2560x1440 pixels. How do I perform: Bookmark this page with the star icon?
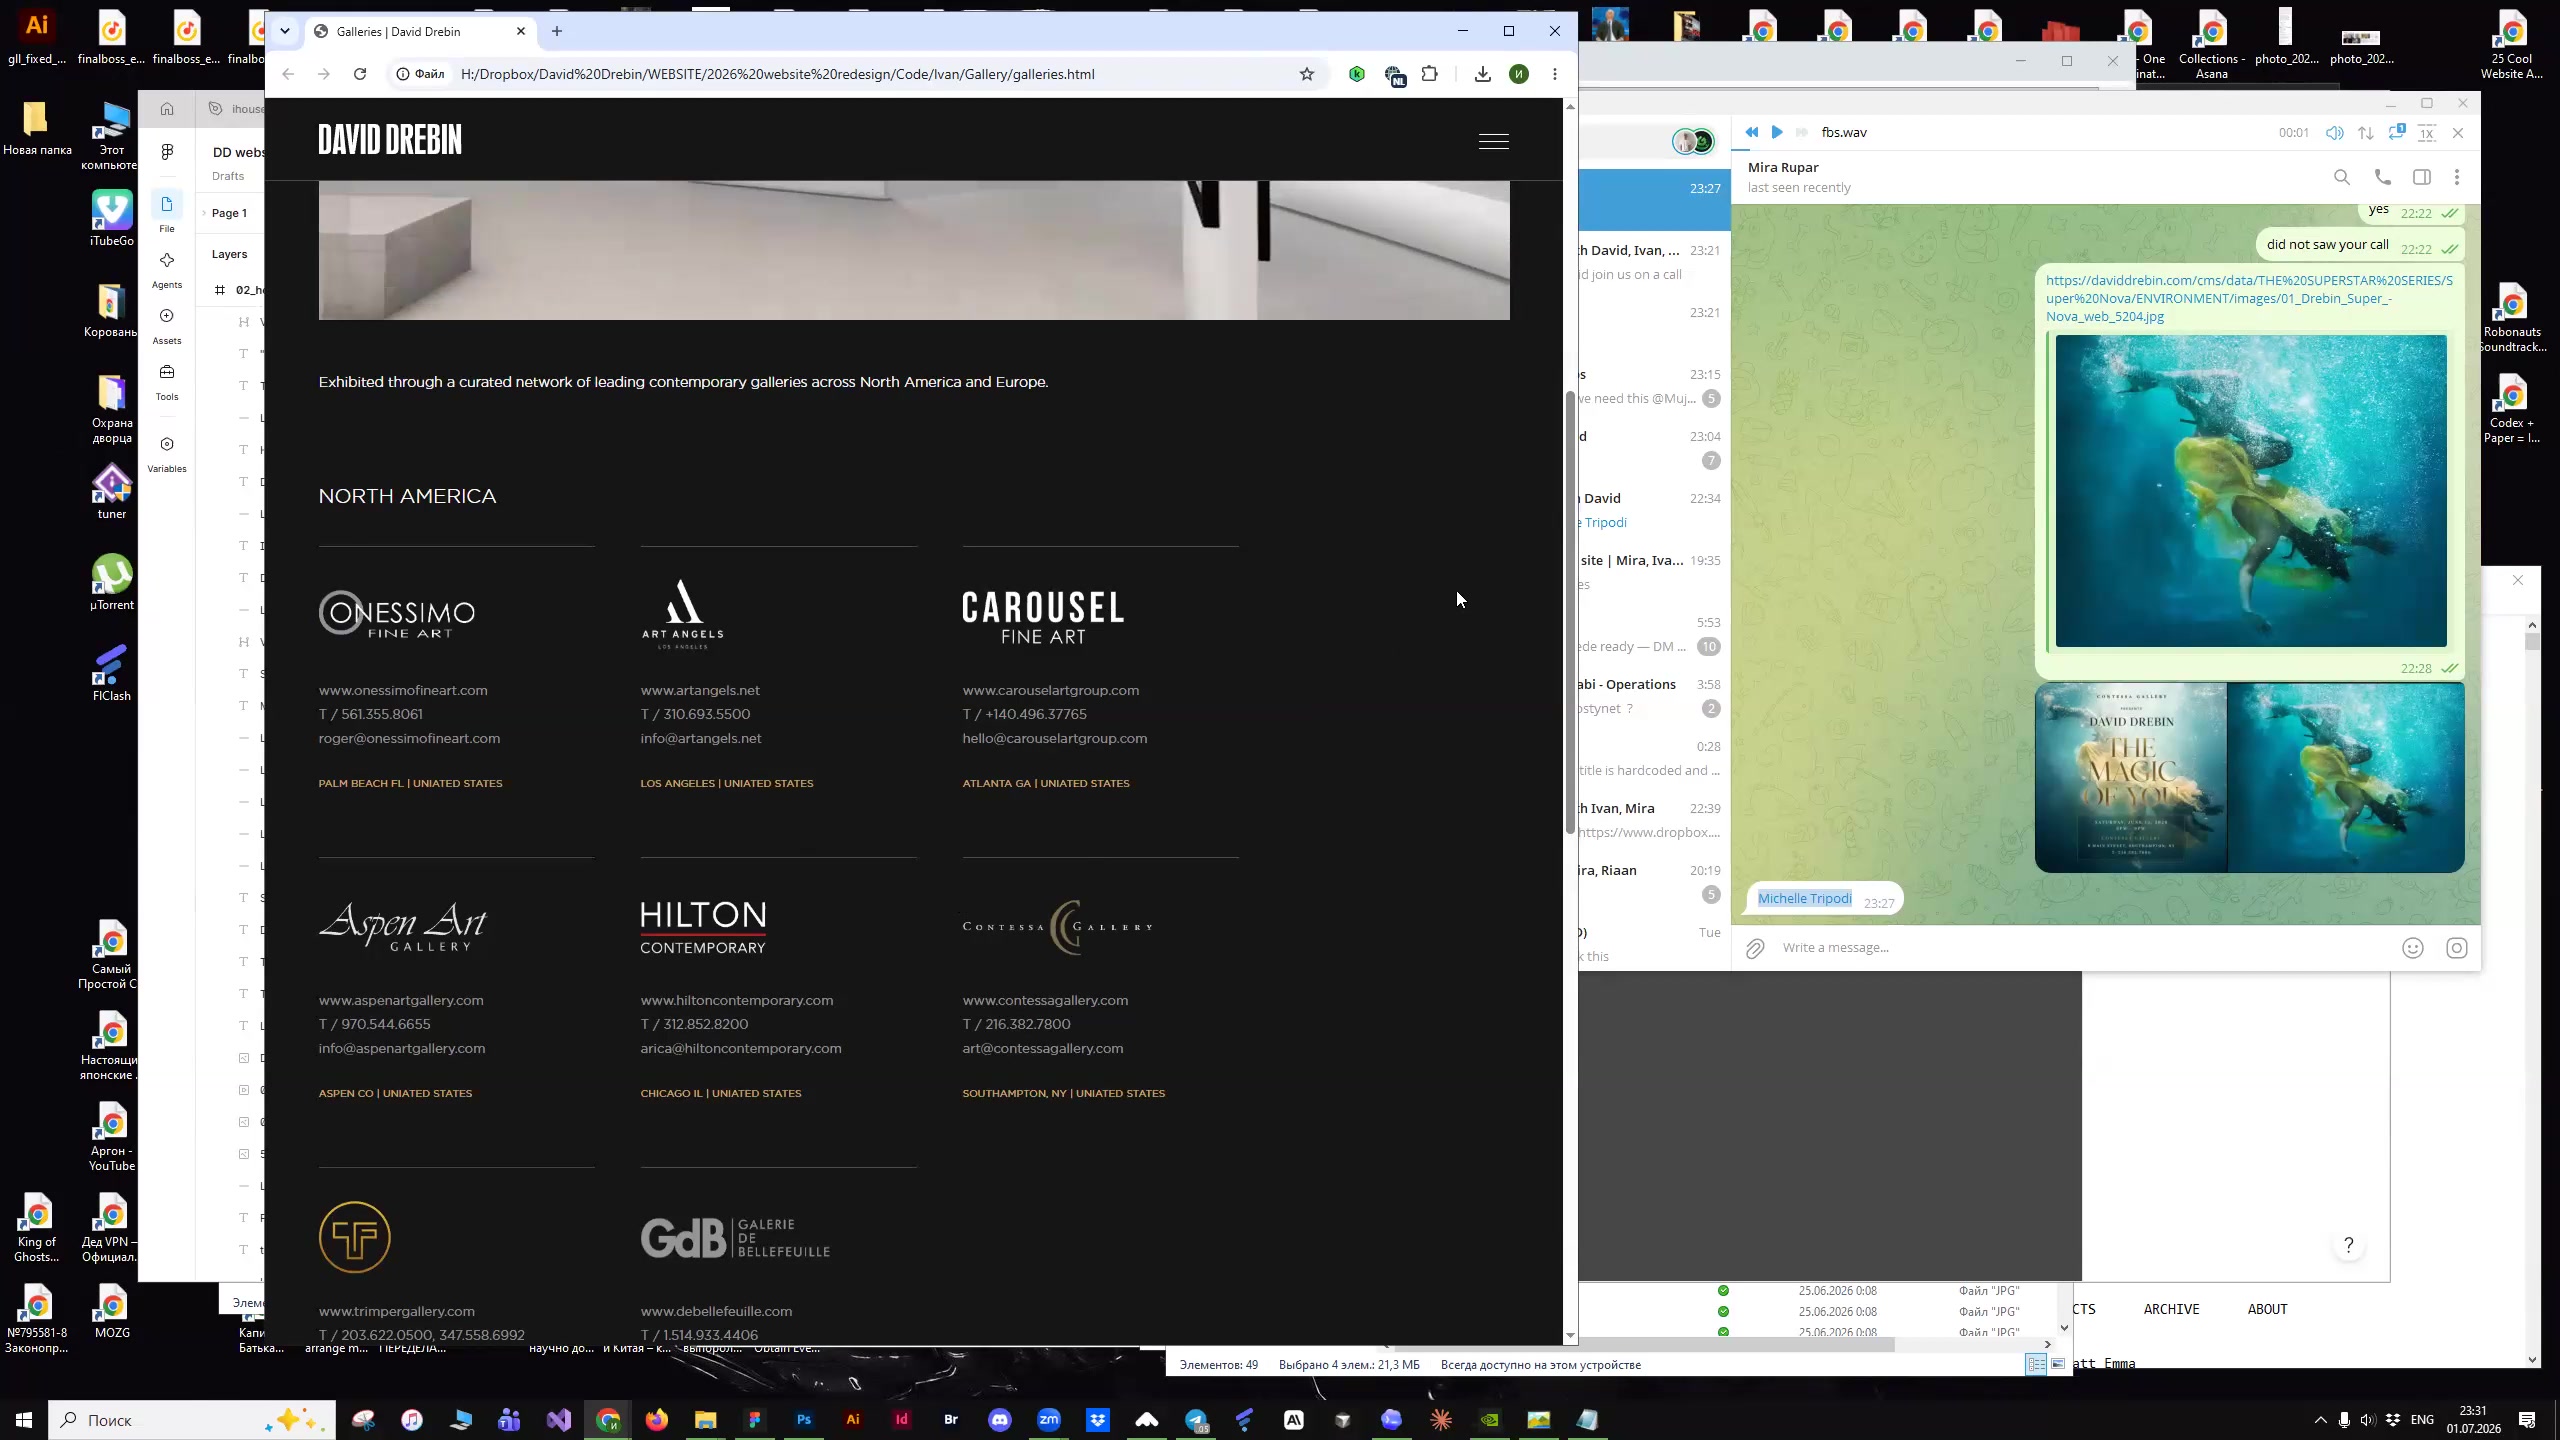point(1306,74)
